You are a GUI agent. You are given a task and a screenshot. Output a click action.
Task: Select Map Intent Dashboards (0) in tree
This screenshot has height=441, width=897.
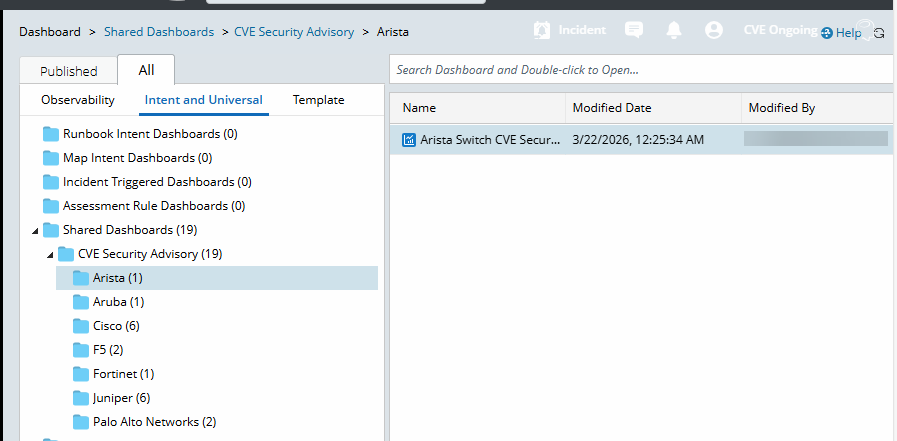point(137,158)
